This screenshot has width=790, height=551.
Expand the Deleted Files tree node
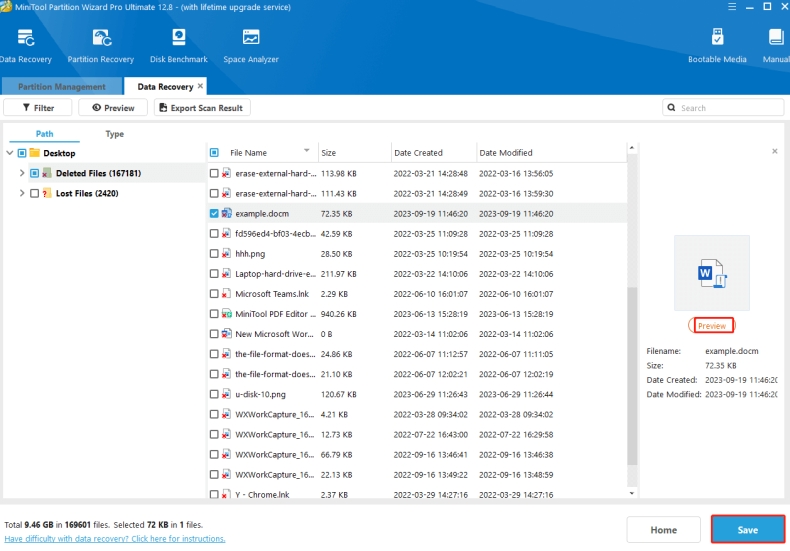tap(21, 173)
